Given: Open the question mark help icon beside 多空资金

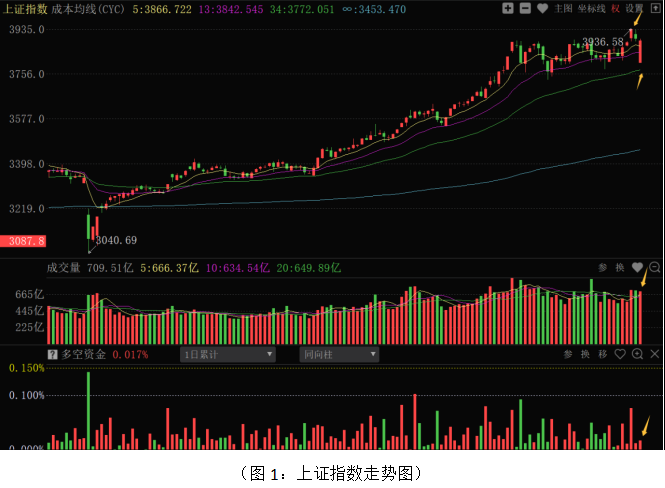Looking at the screenshot, I should pos(52,355).
